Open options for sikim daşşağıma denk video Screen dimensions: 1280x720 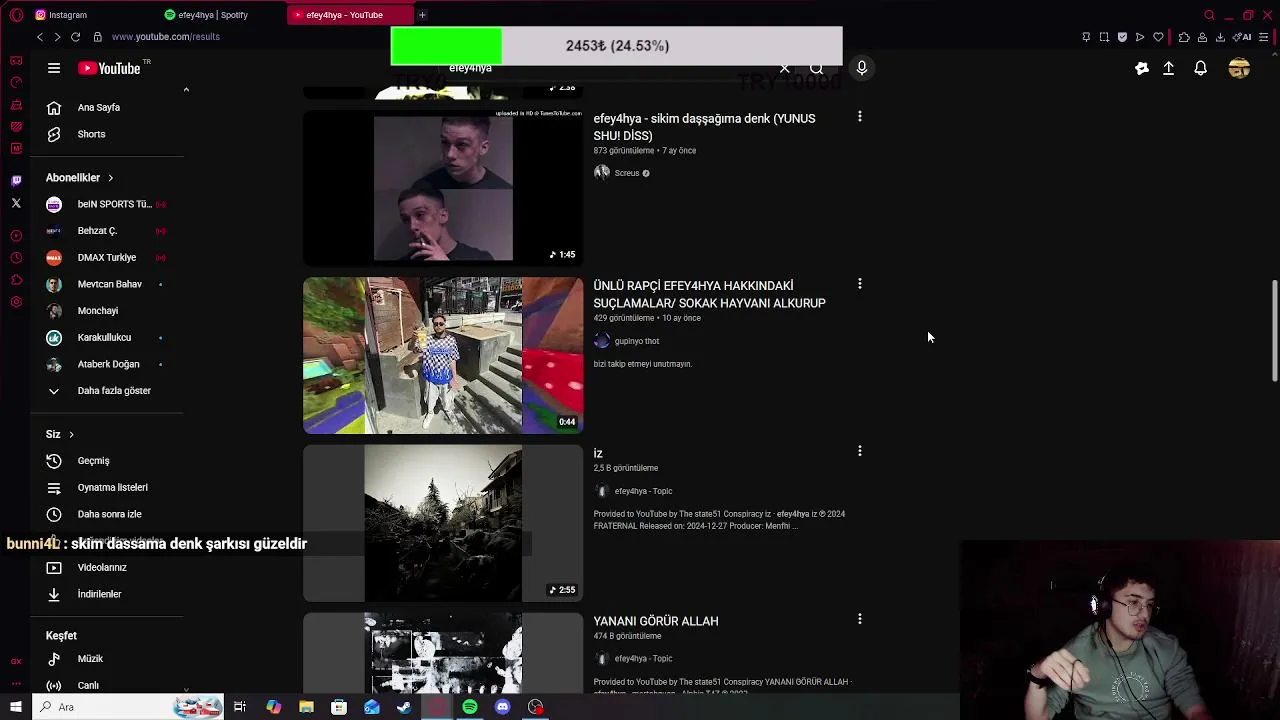[859, 117]
